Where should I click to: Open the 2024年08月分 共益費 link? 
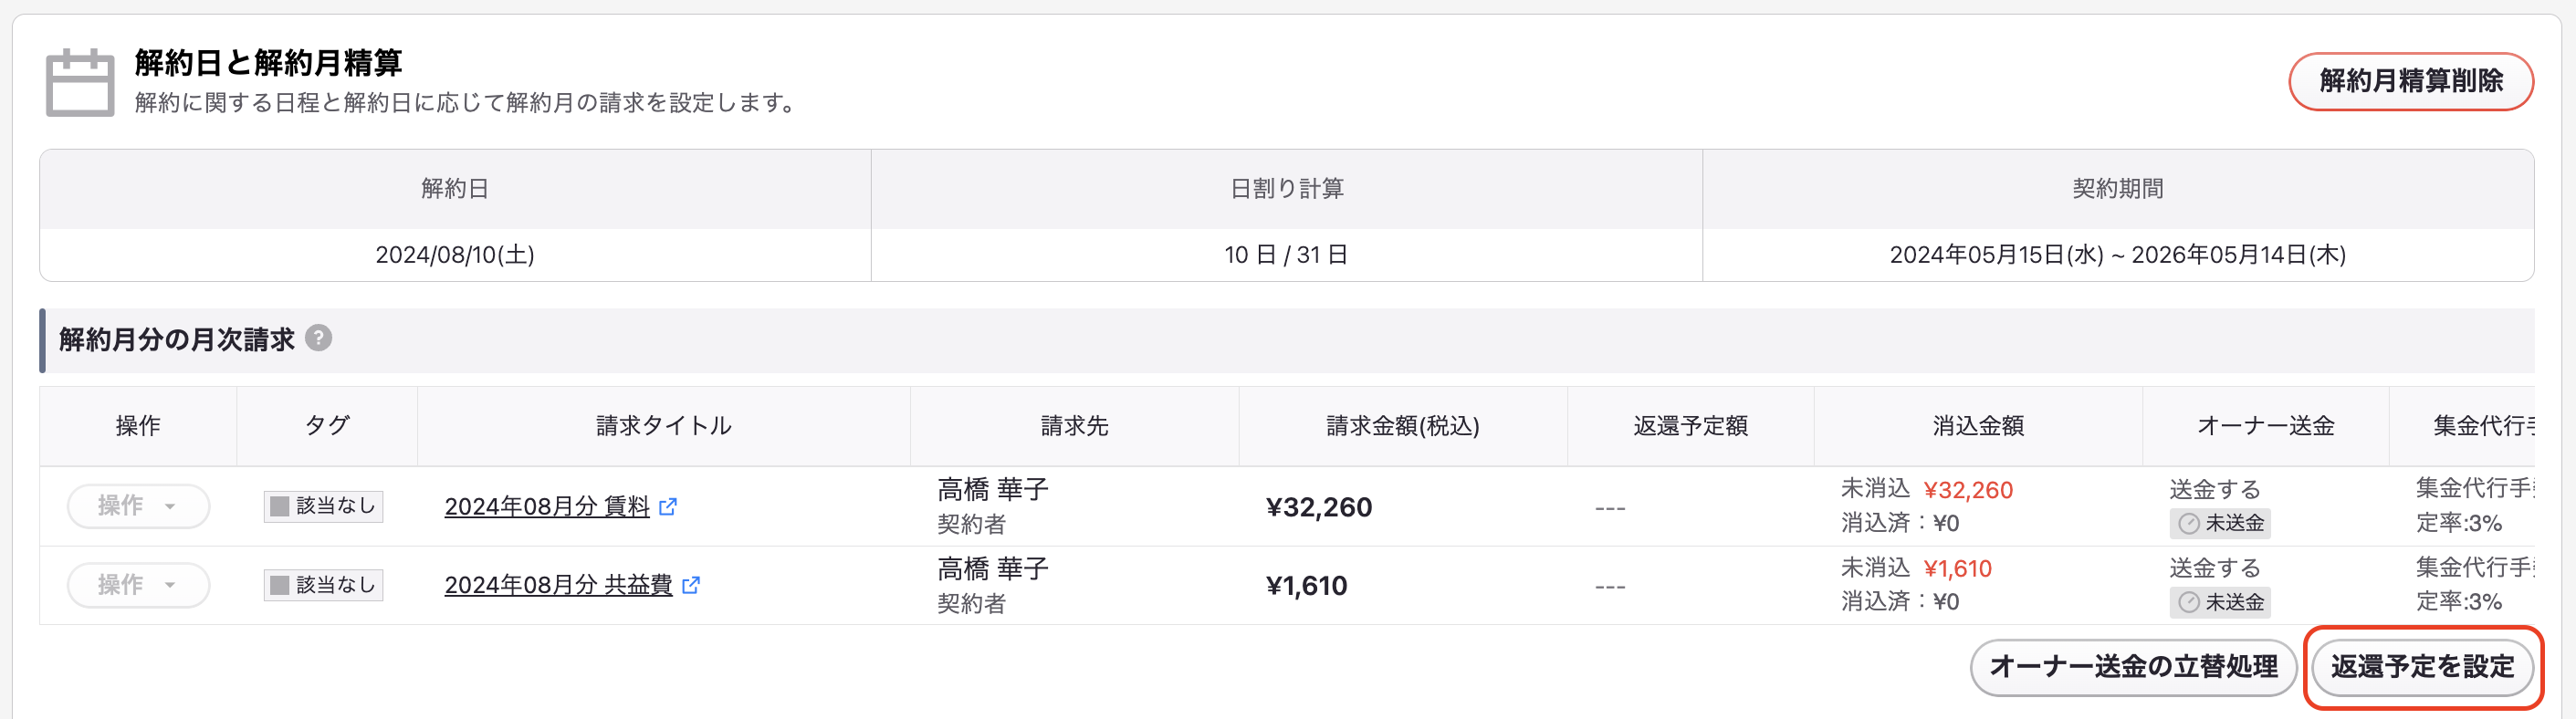[558, 585]
